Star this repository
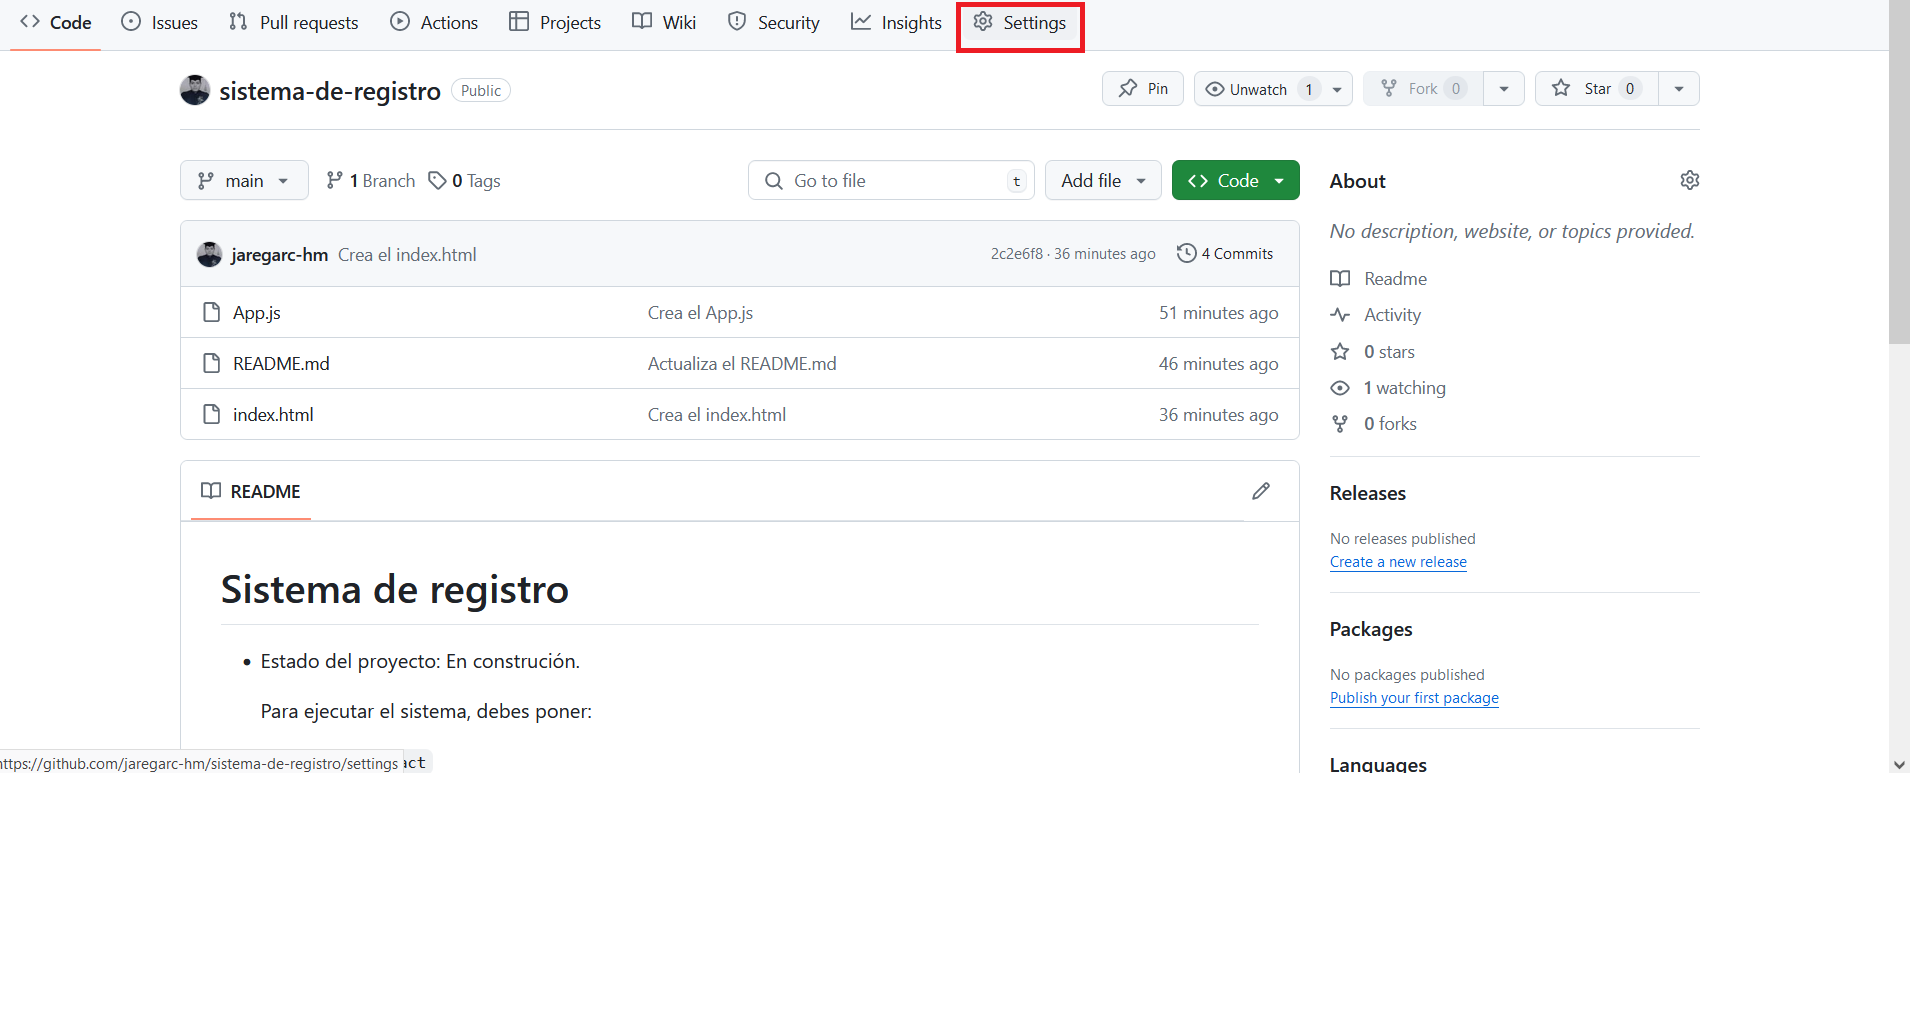The width and height of the screenshot is (1920, 1028). point(1597,89)
